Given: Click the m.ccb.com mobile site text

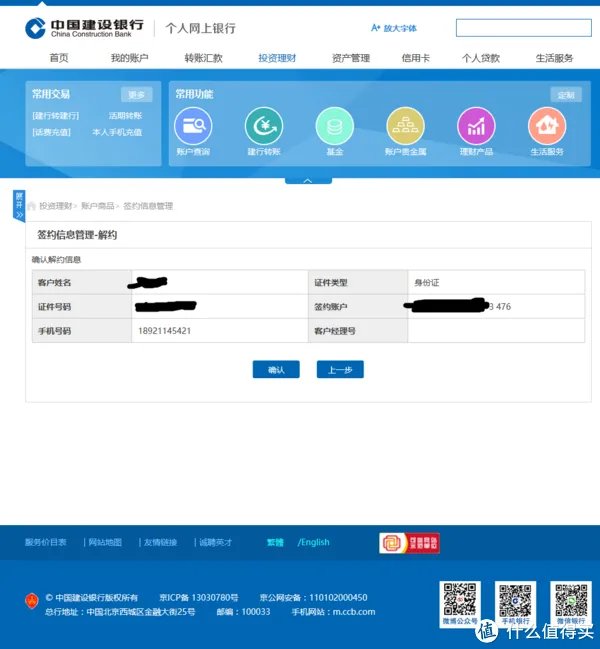Looking at the screenshot, I should [354, 612].
